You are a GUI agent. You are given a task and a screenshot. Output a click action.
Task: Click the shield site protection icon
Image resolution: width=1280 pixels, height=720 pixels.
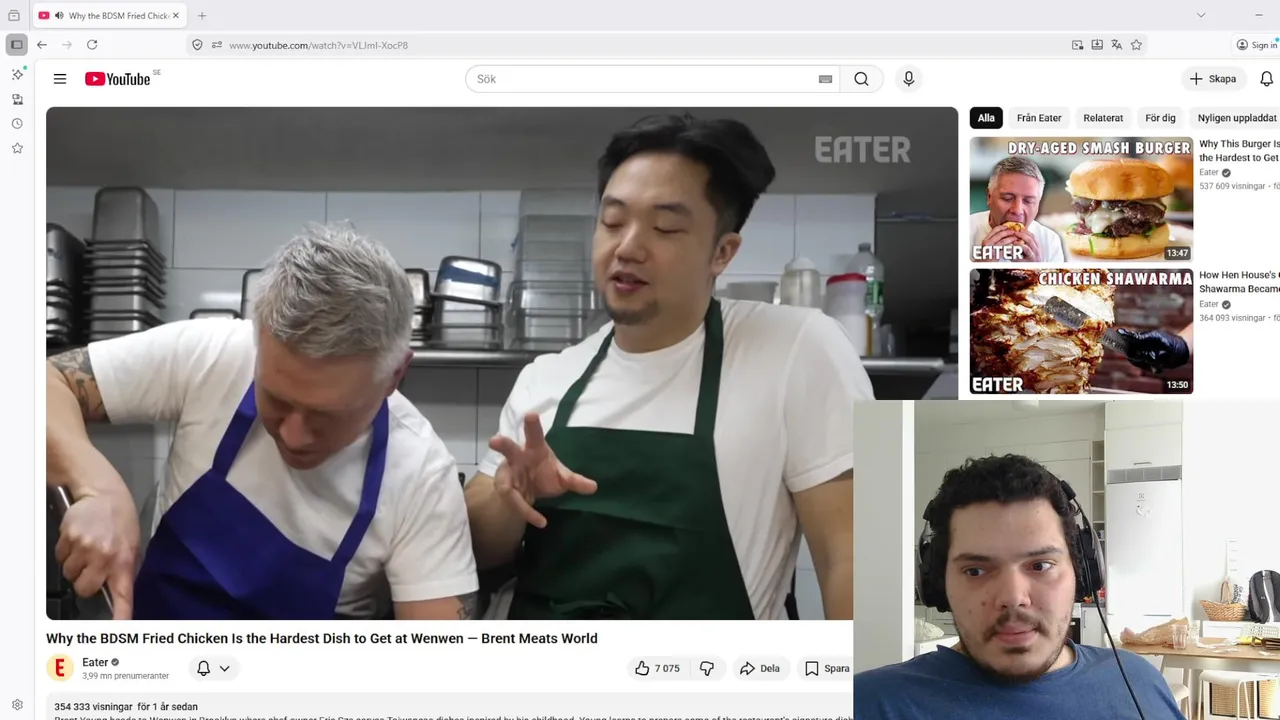(197, 45)
